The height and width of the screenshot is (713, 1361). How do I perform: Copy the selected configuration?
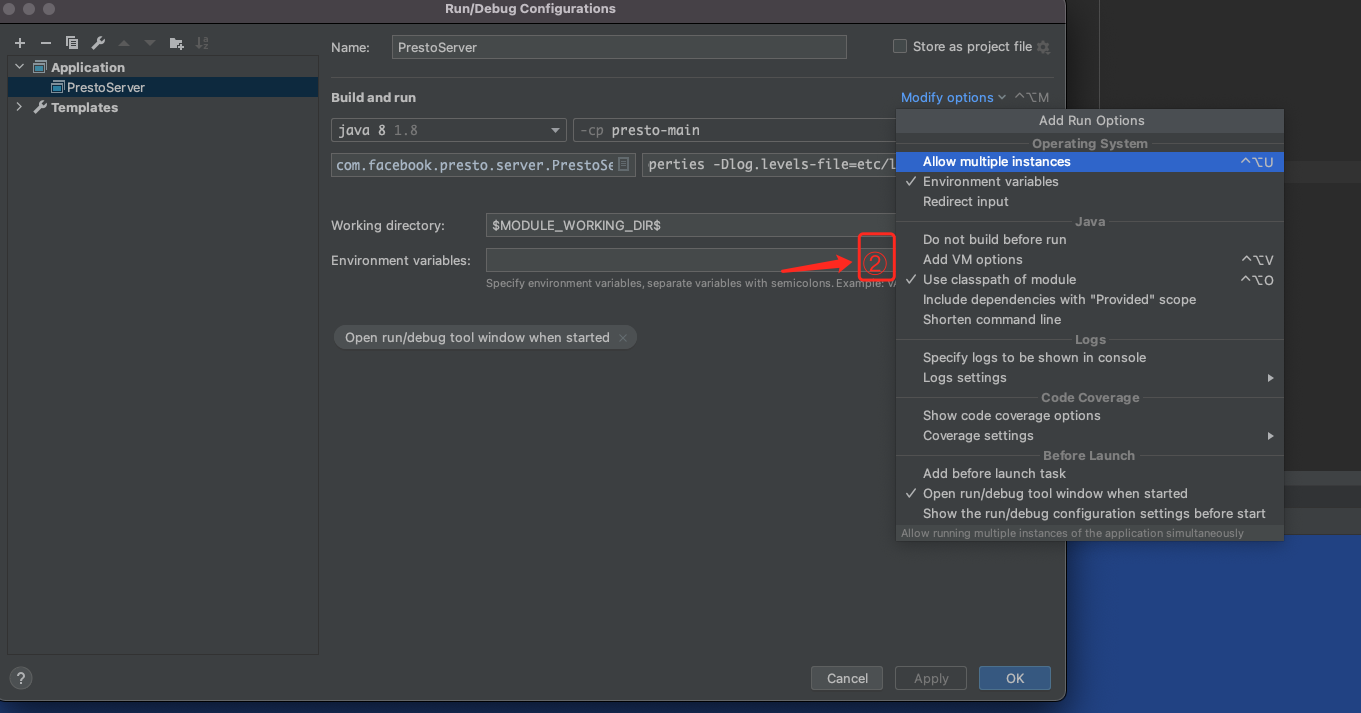(x=72, y=43)
